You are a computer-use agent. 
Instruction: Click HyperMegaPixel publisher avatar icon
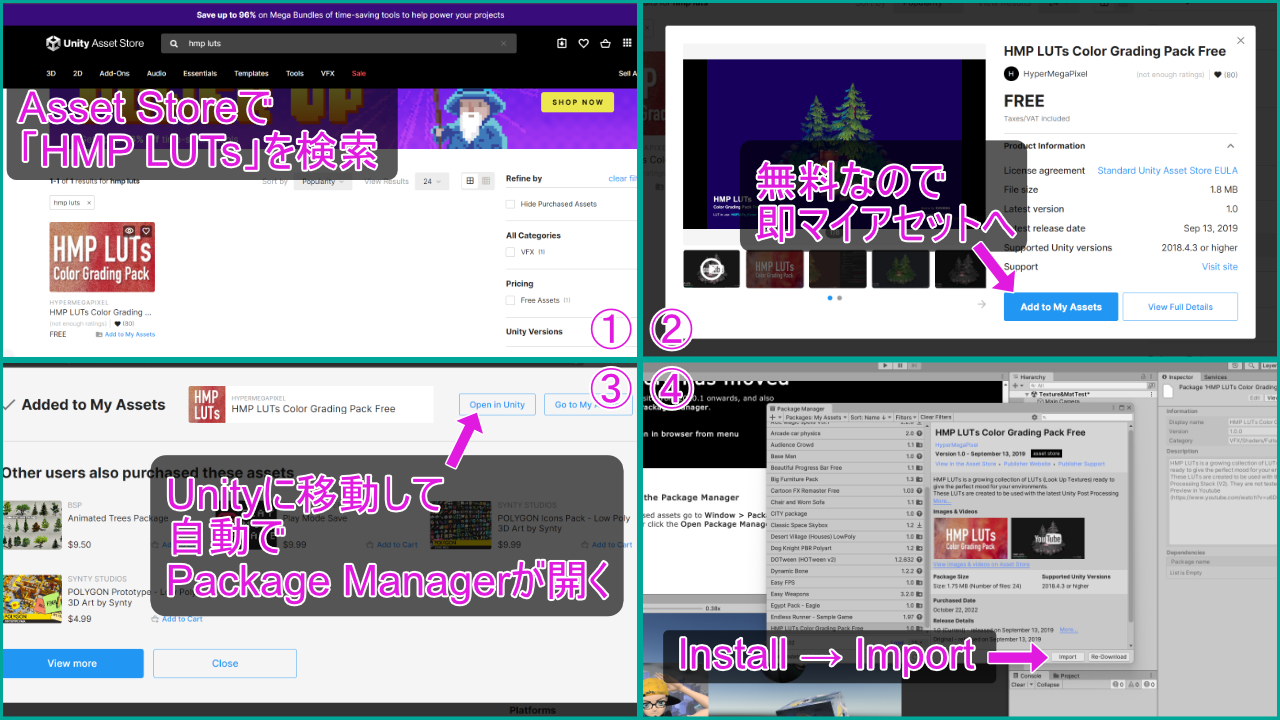point(1011,73)
